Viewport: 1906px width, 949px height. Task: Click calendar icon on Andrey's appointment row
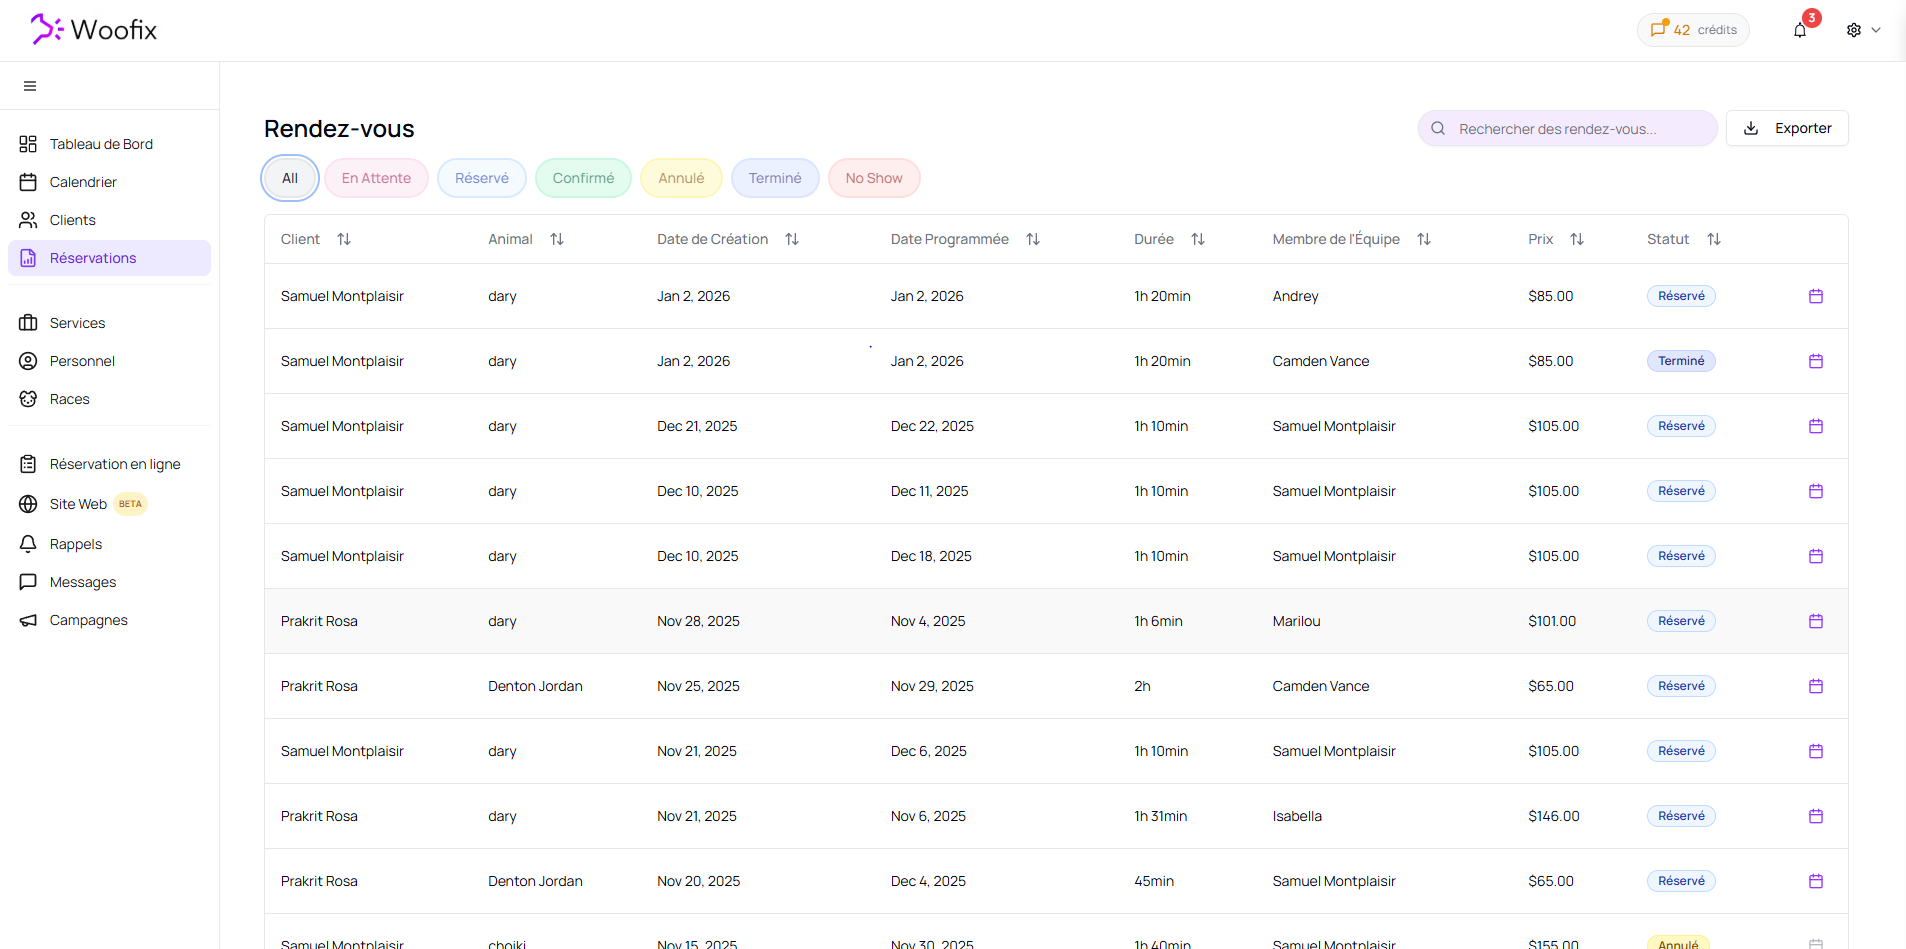[x=1815, y=296]
